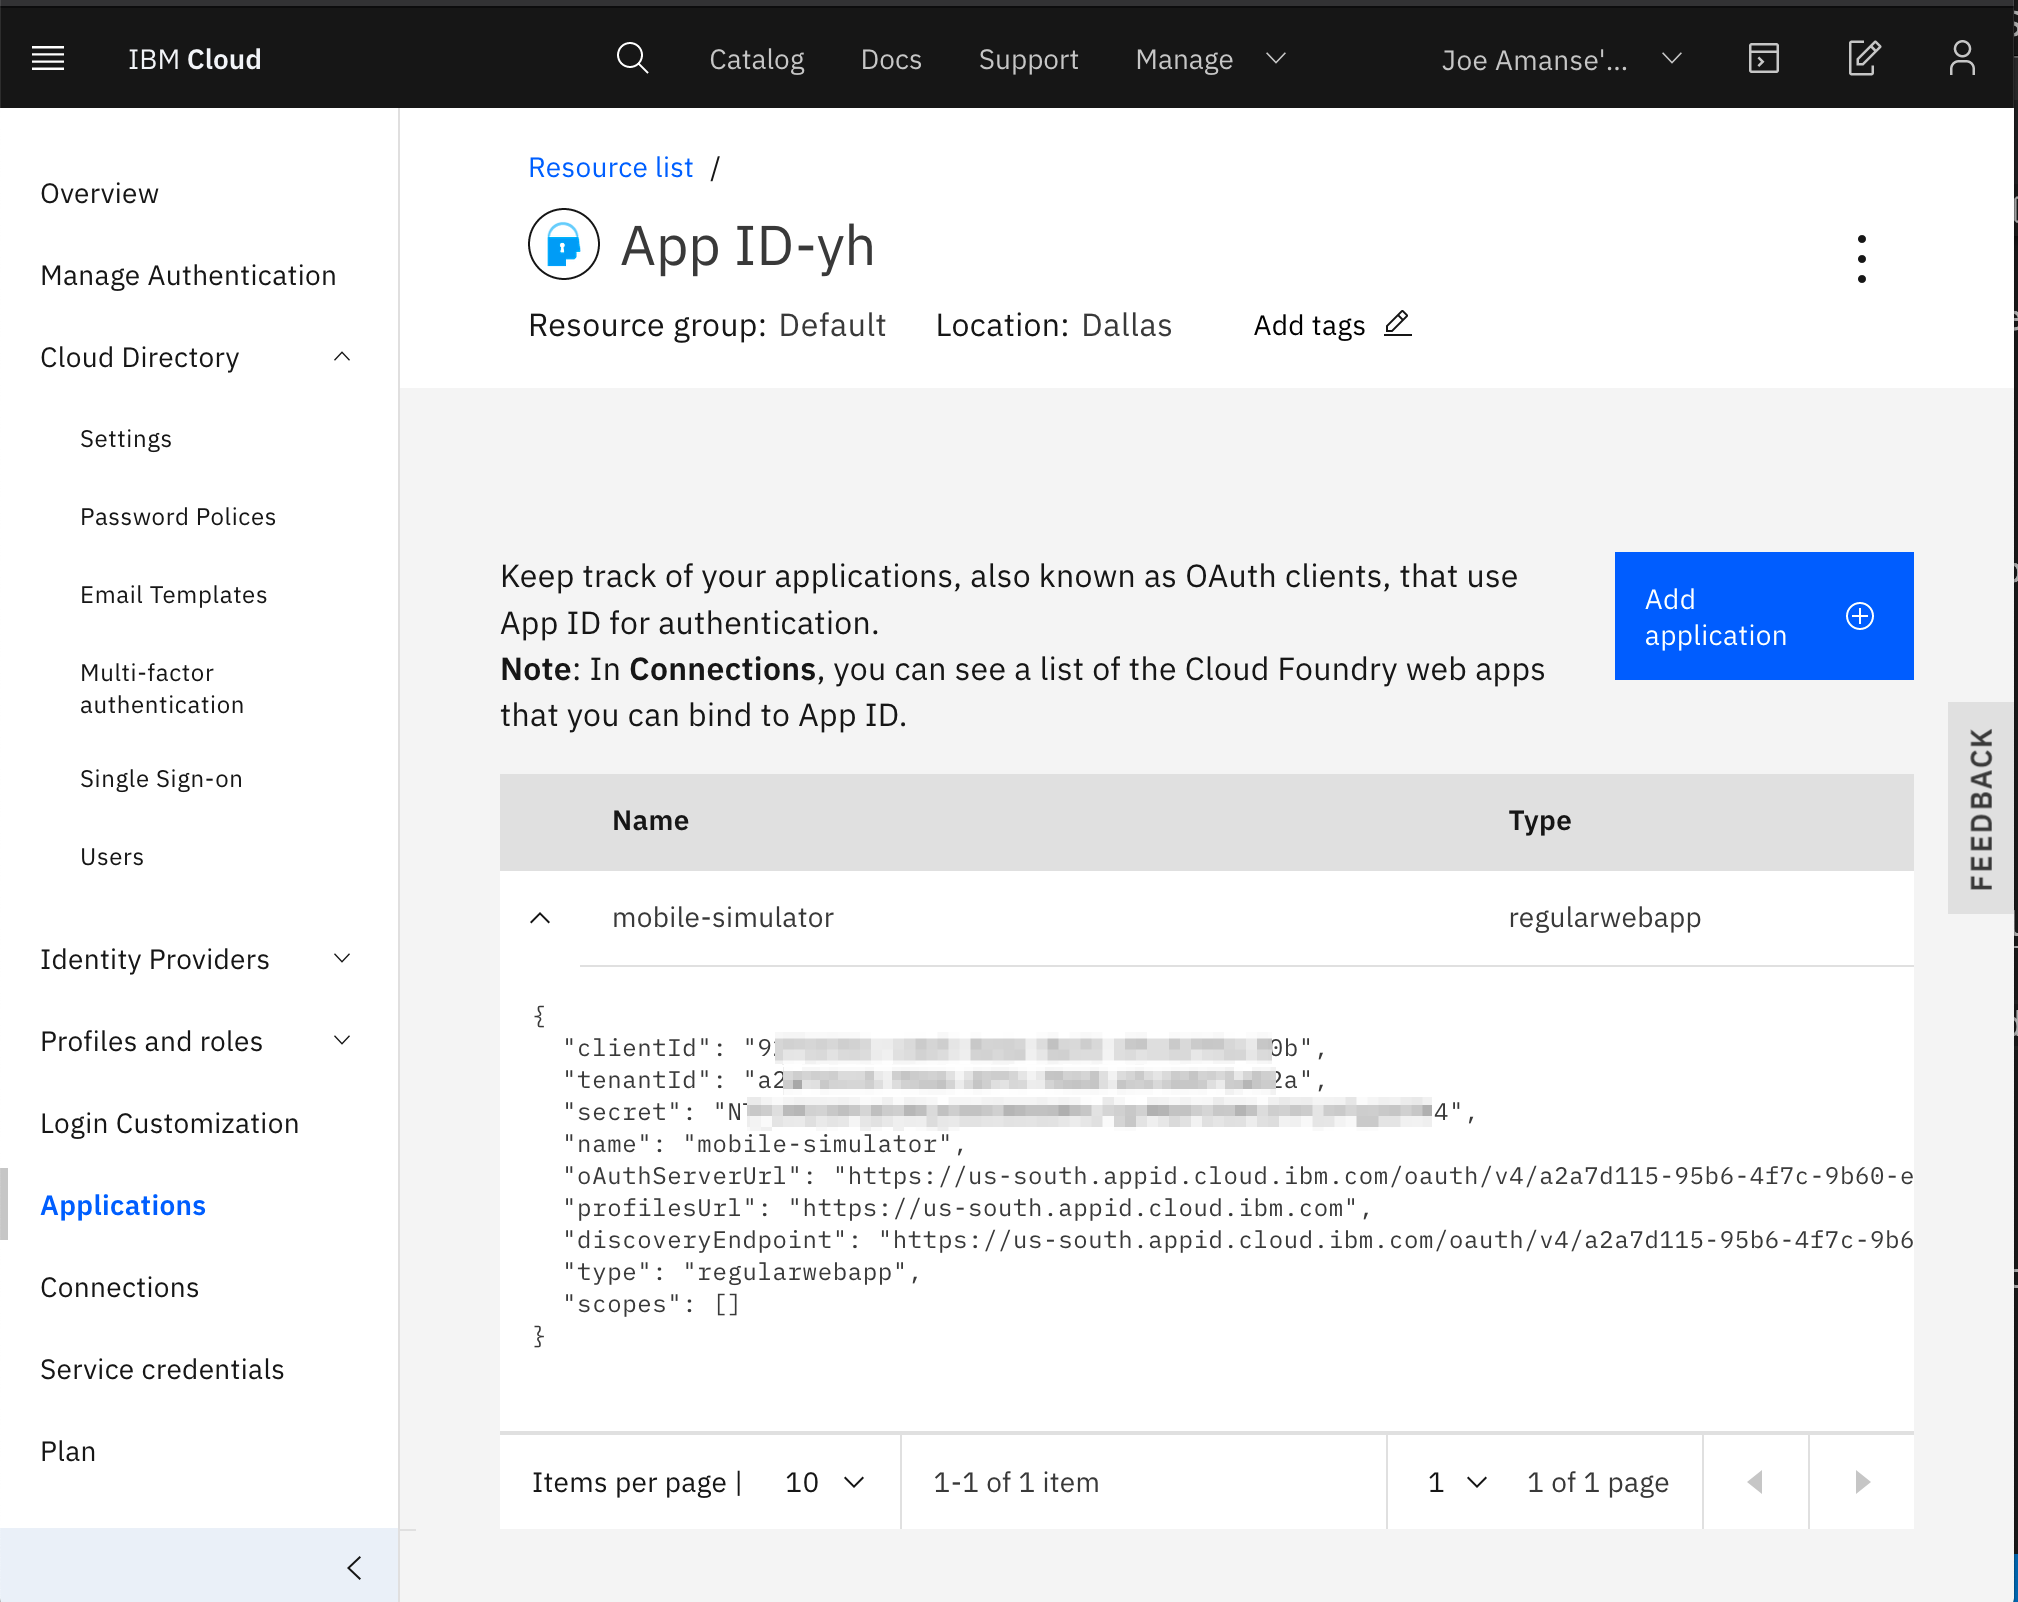
Task: Click the next page arrow in pagination
Action: point(1861,1482)
